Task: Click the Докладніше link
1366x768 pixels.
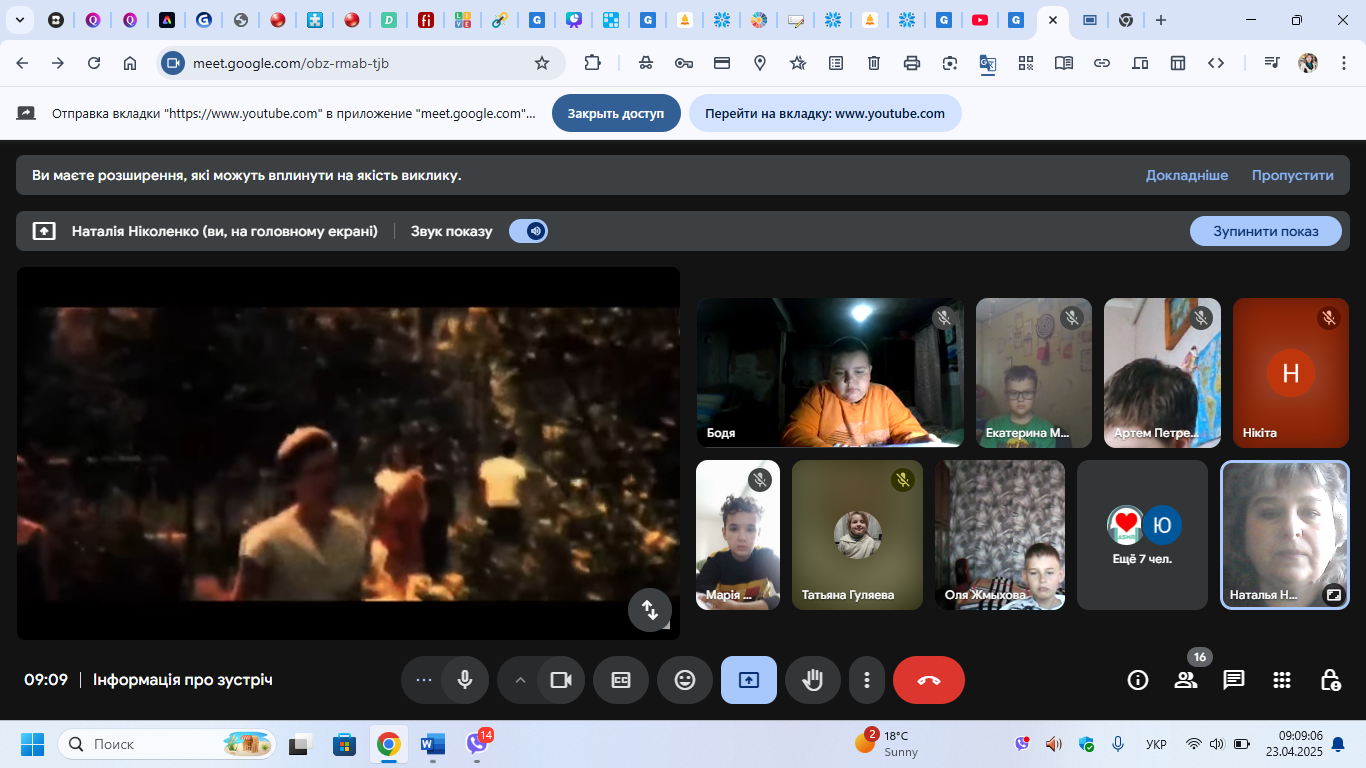Action: [x=1187, y=175]
